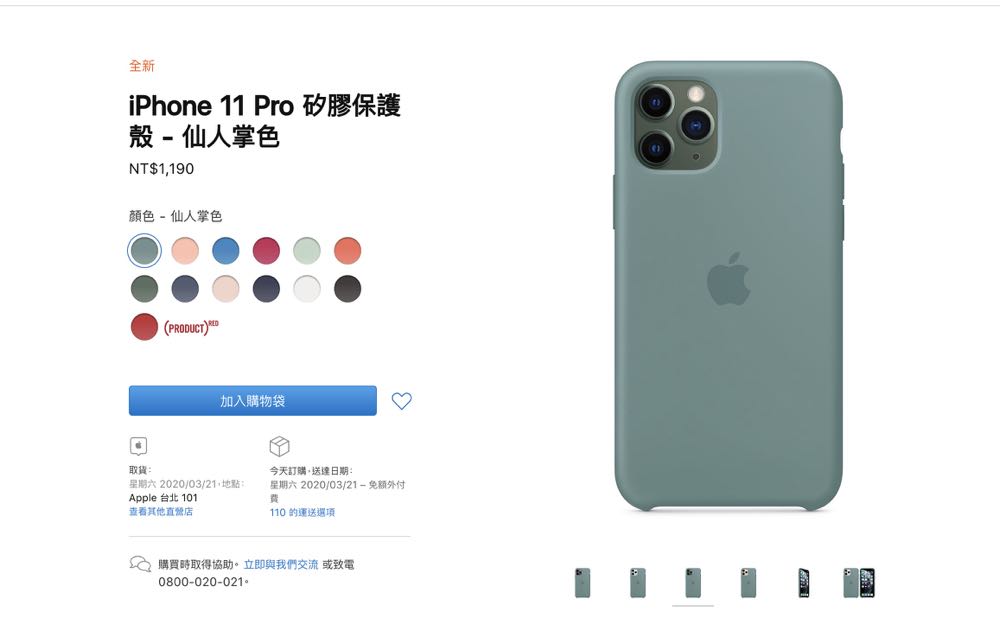1000x625 pixels.
Task: Open 立即與我們交流 chat link
Action: click(x=281, y=564)
